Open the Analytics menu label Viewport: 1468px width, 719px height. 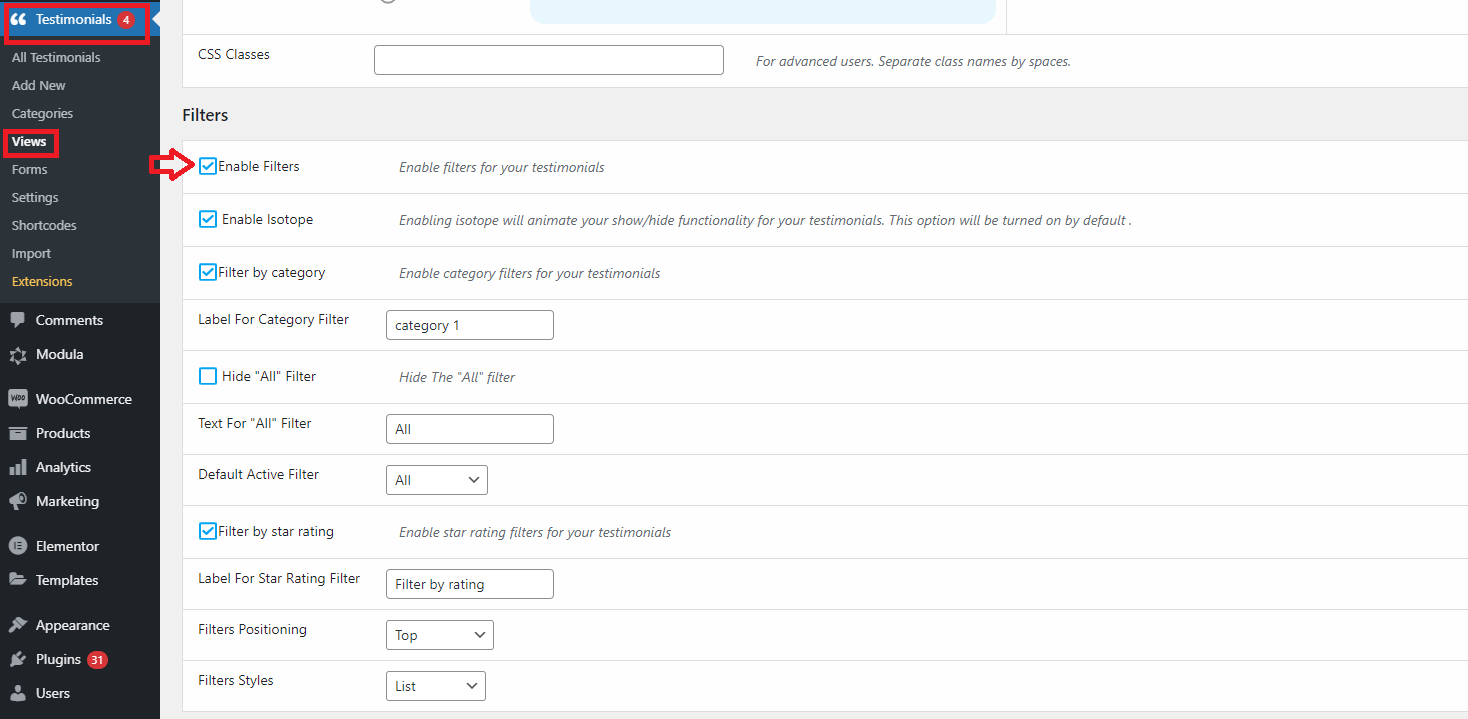pos(63,467)
